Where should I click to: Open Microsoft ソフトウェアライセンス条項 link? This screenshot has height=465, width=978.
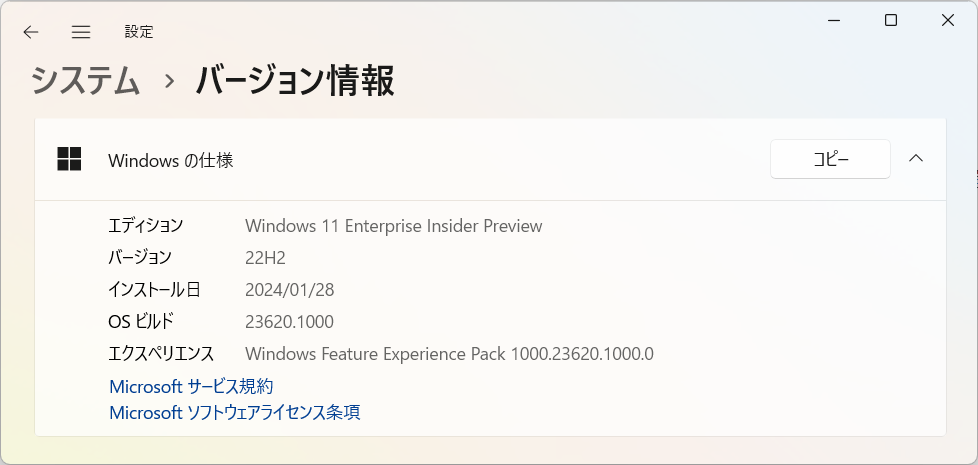click(x=235, y=413)
